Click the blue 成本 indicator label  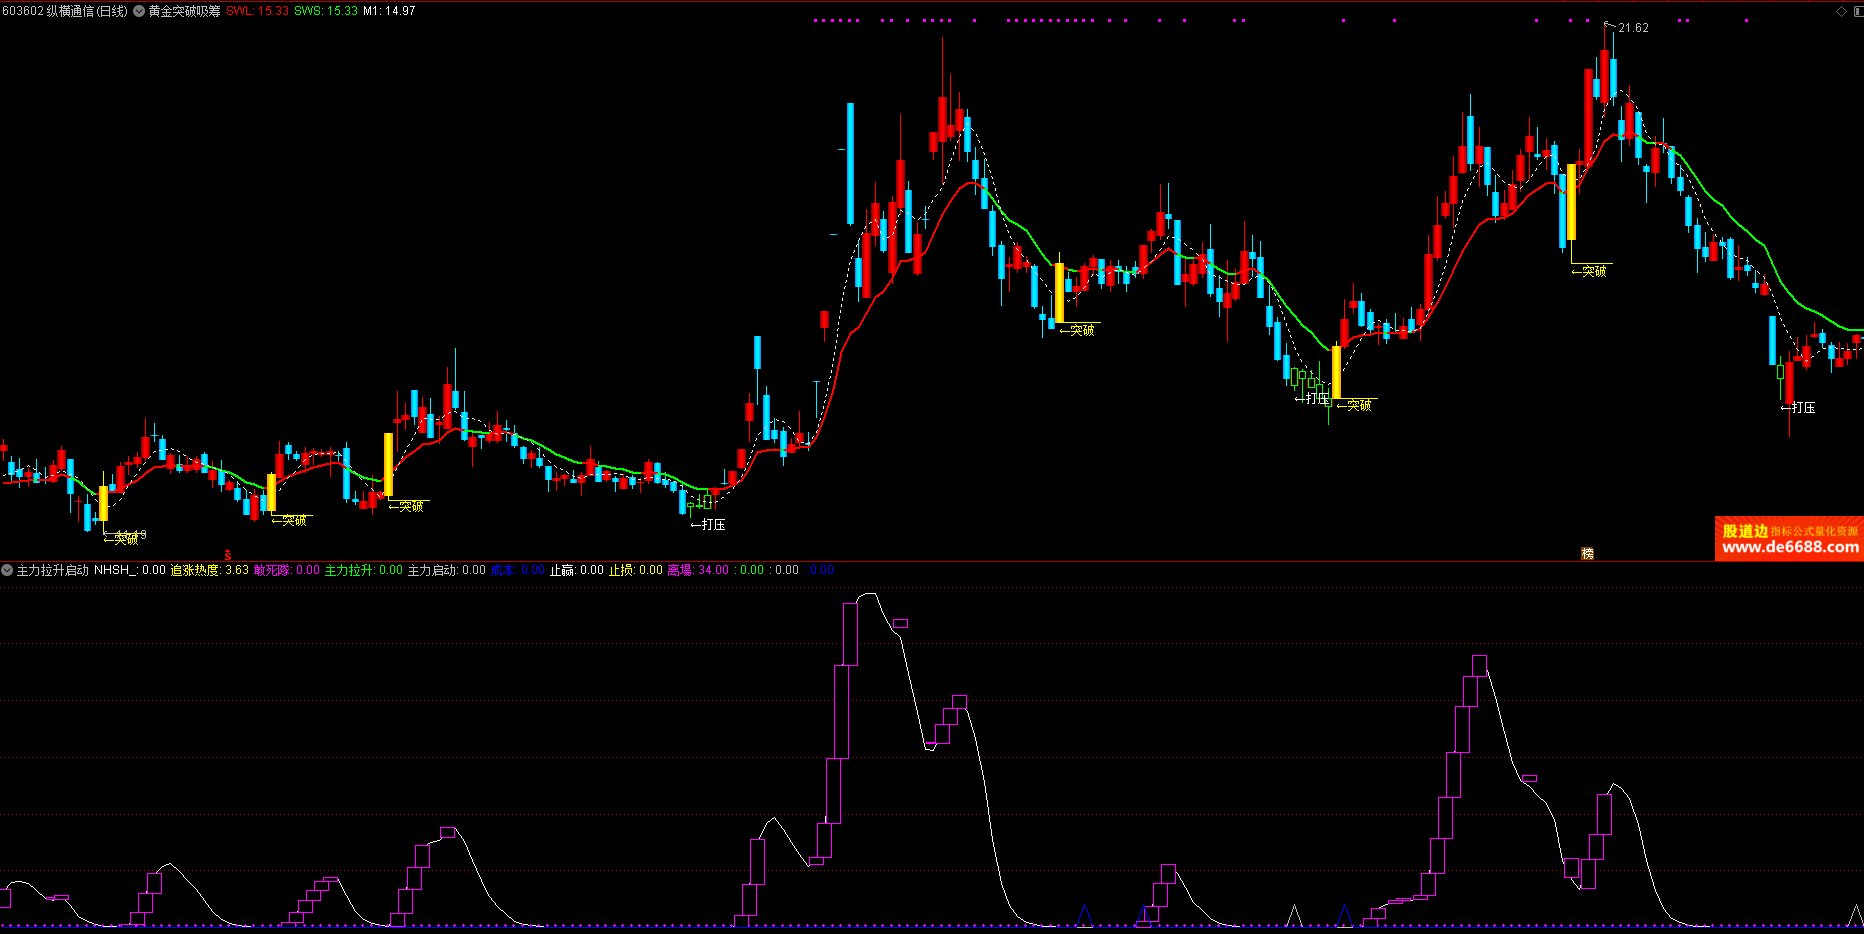tap(502, 570)
